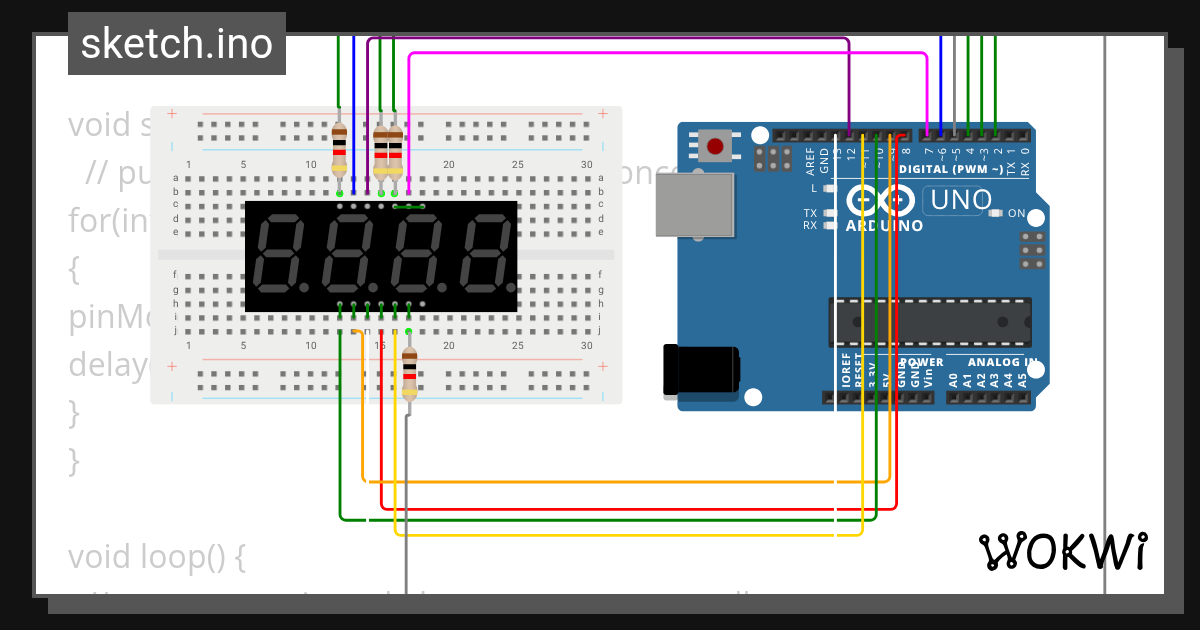Select the orange horizontal wire below breadboard
This screenshot has height=630, width=1200.
tap(600, 482)
